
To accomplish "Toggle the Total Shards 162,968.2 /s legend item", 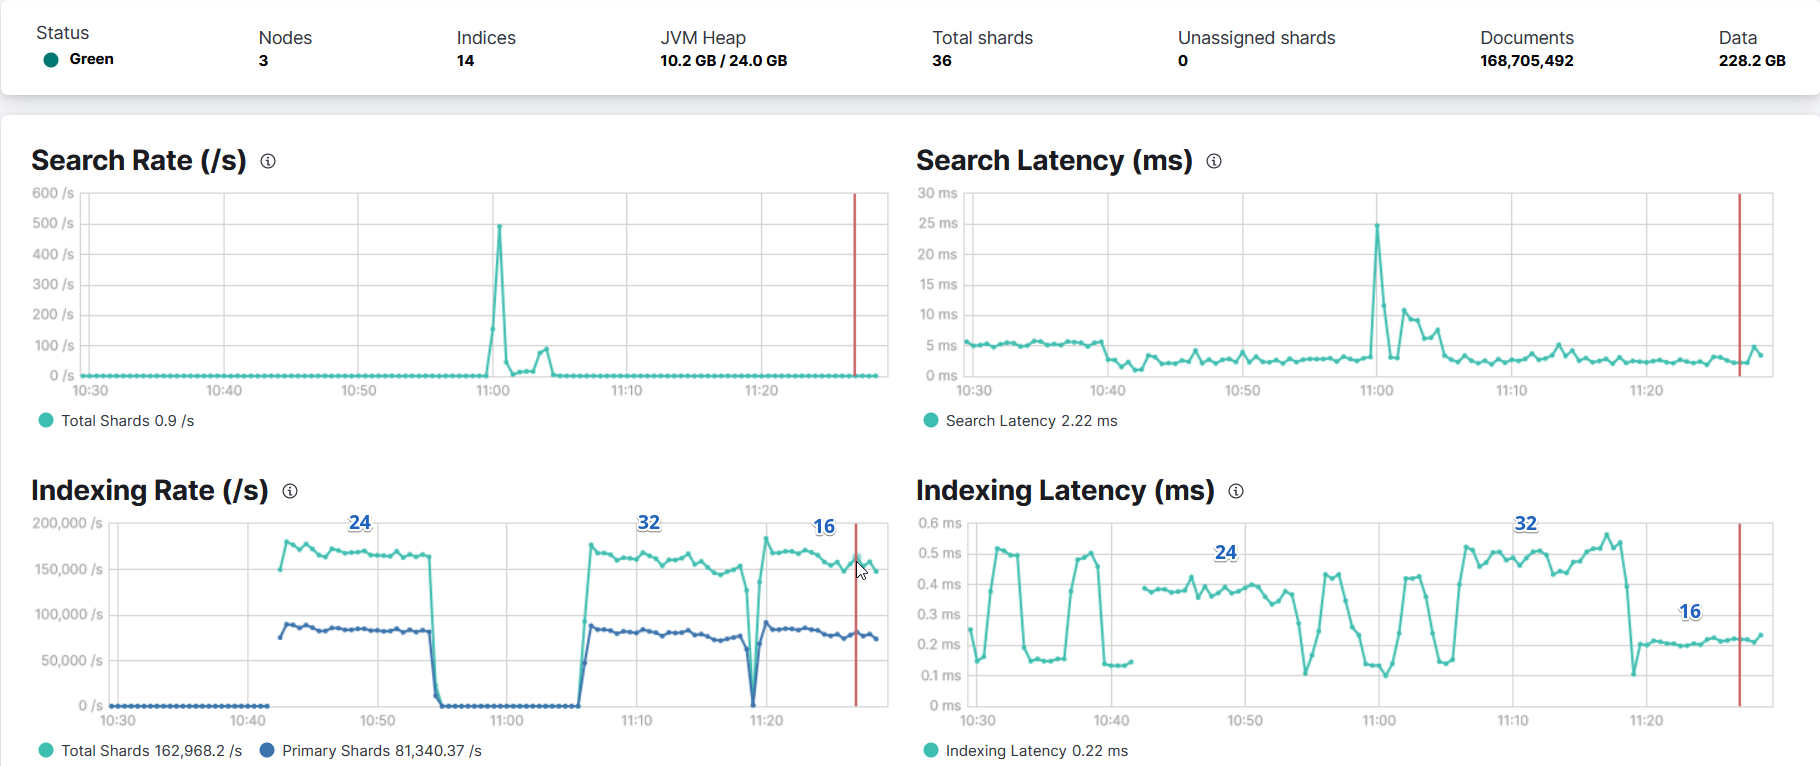I will pyautogui.click(x=140, y=751).
